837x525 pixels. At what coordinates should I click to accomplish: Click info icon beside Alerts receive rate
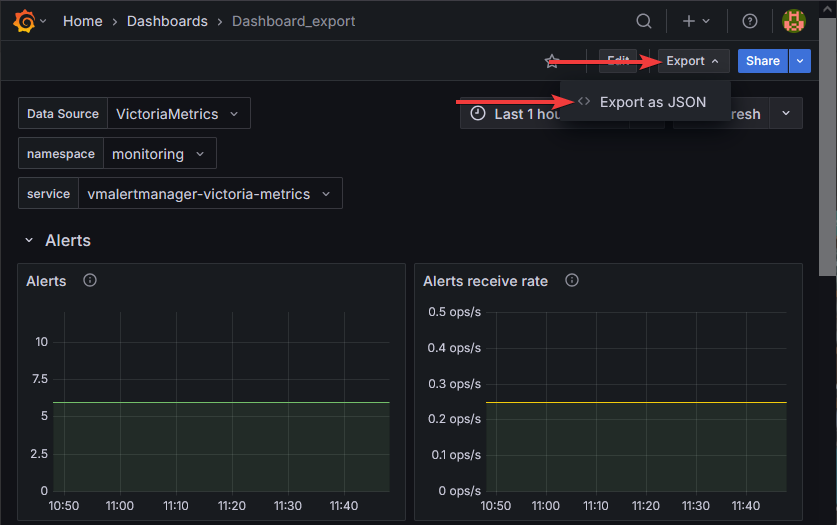(x=571, y=281)
